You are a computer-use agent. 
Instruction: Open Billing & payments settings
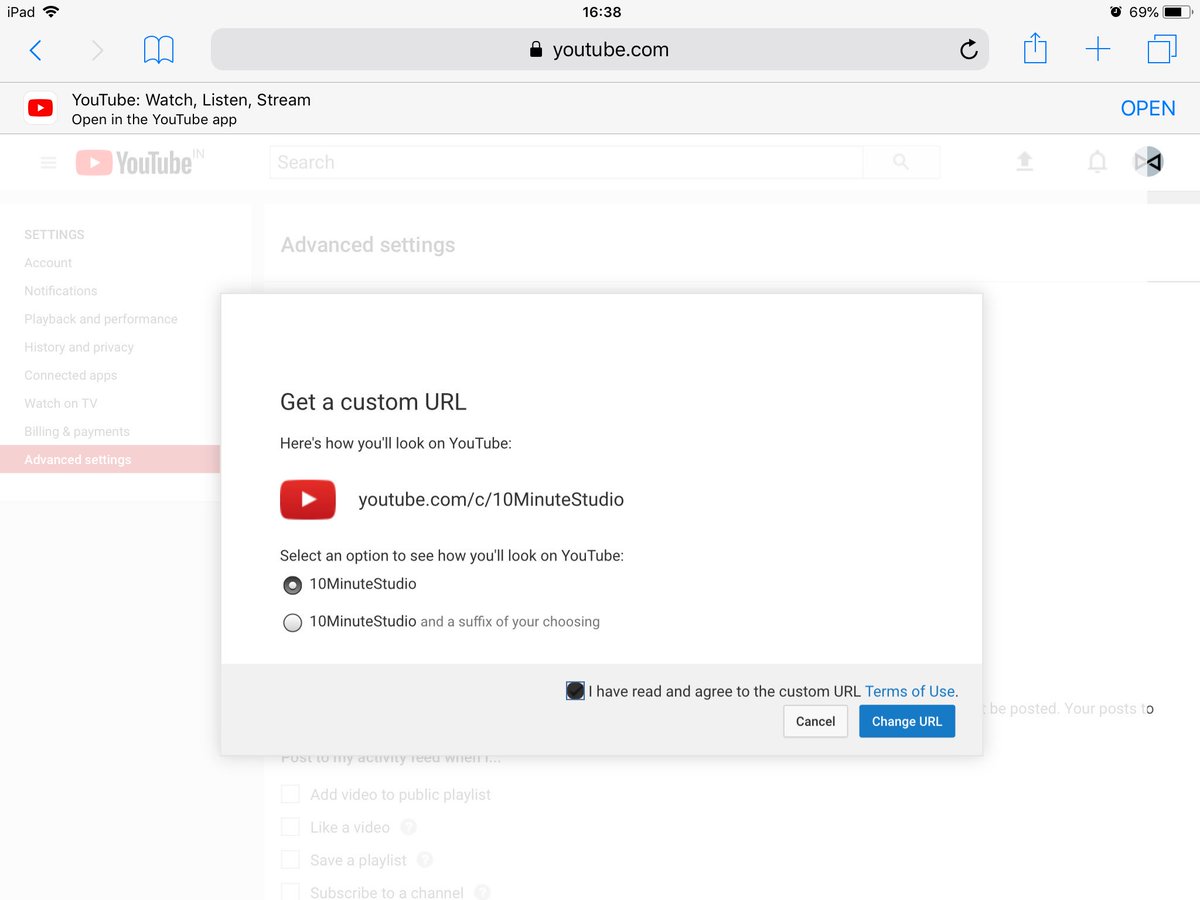coord(77,431)
